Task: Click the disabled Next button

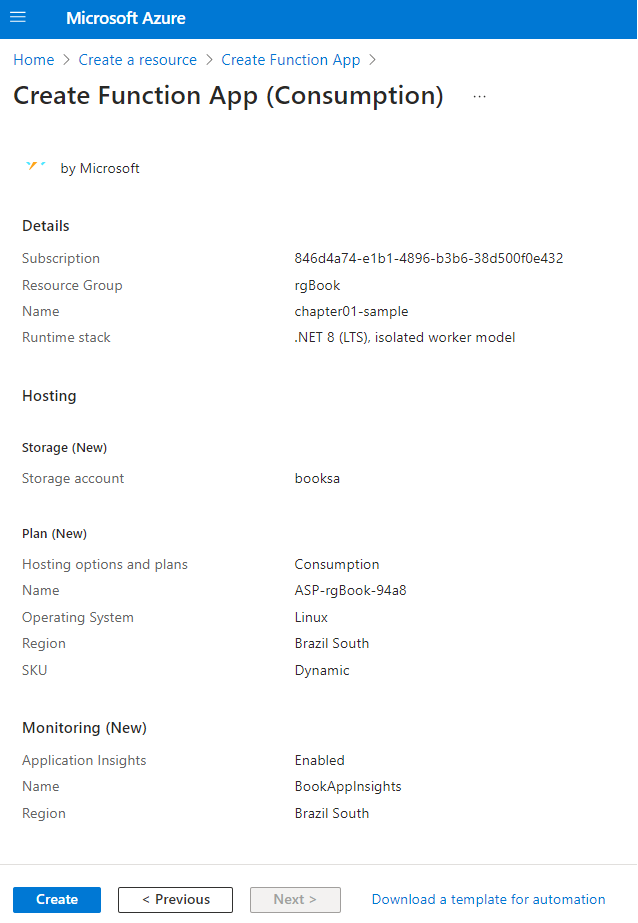Action: pyautogui.click(x=295, y=899)
